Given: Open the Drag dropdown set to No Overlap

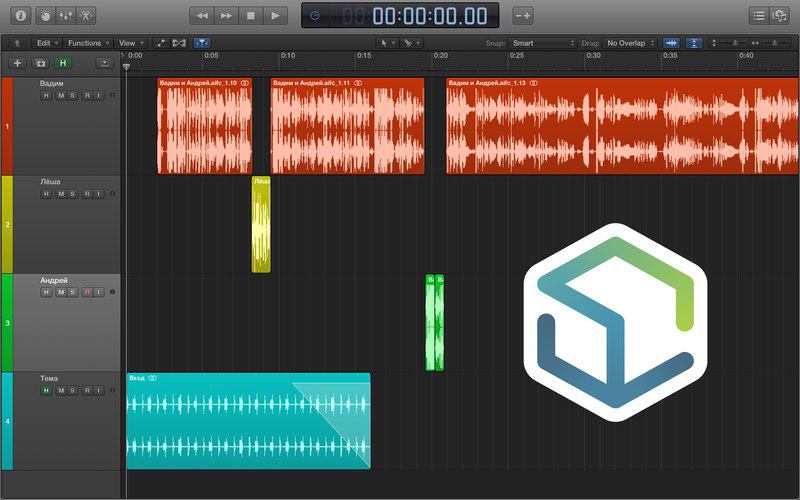Looking at the screenshot, I should [630, 43].
